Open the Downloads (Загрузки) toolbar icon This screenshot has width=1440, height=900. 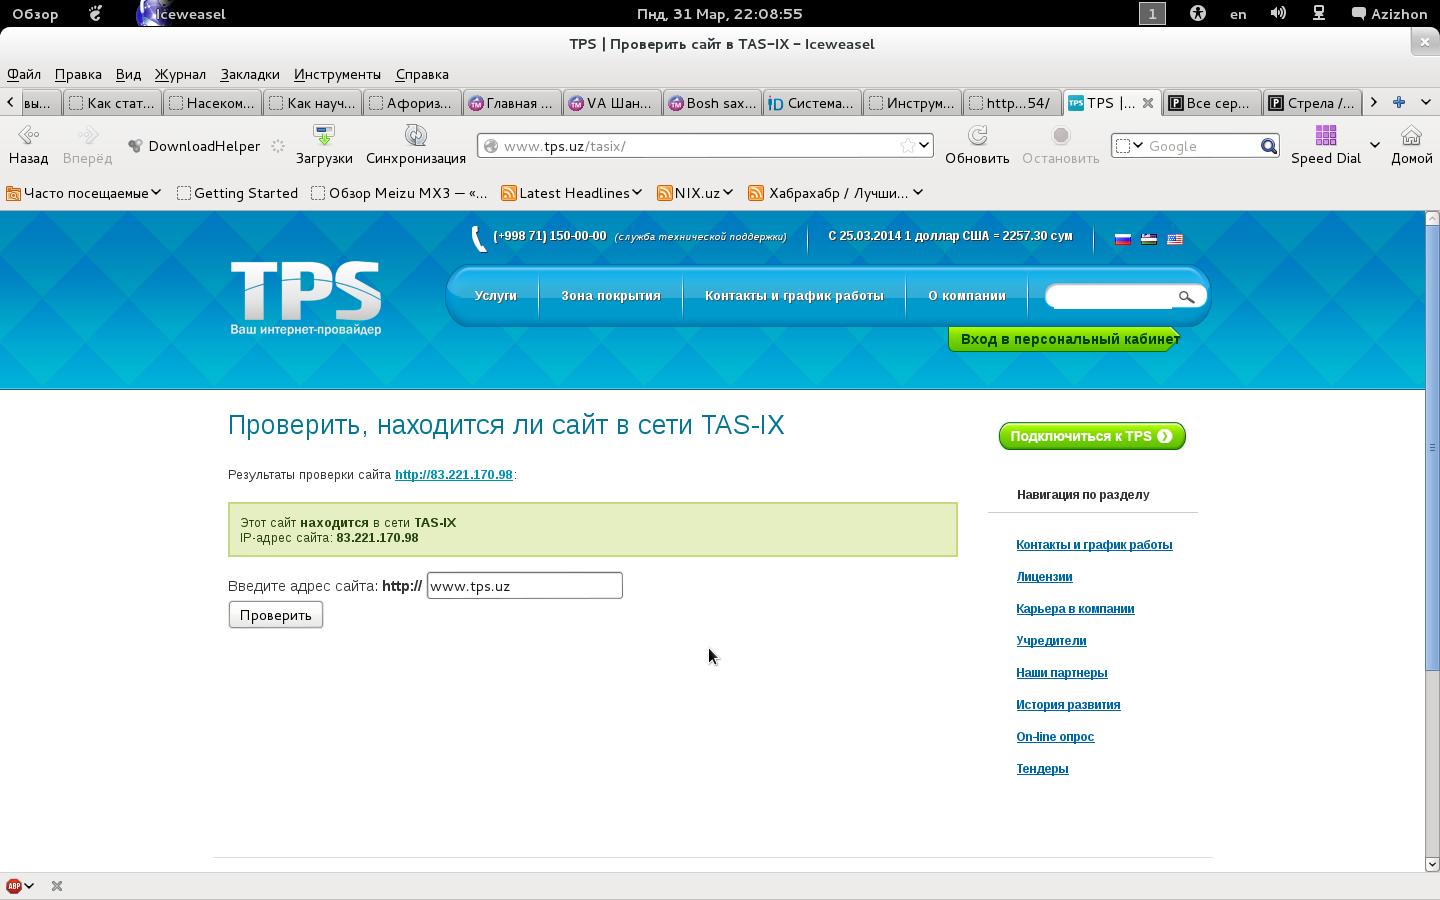(x=323, y=135)
